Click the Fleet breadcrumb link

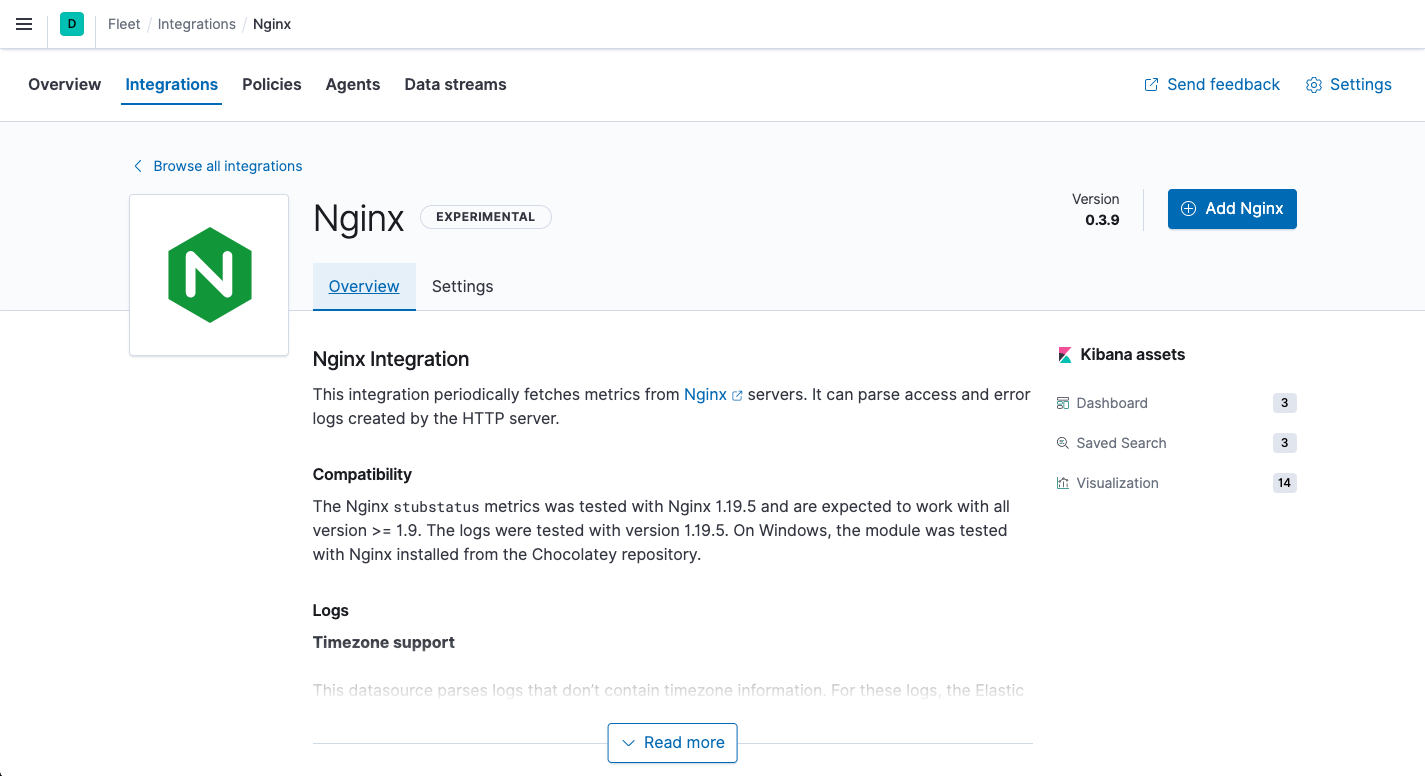pos(123,23)
